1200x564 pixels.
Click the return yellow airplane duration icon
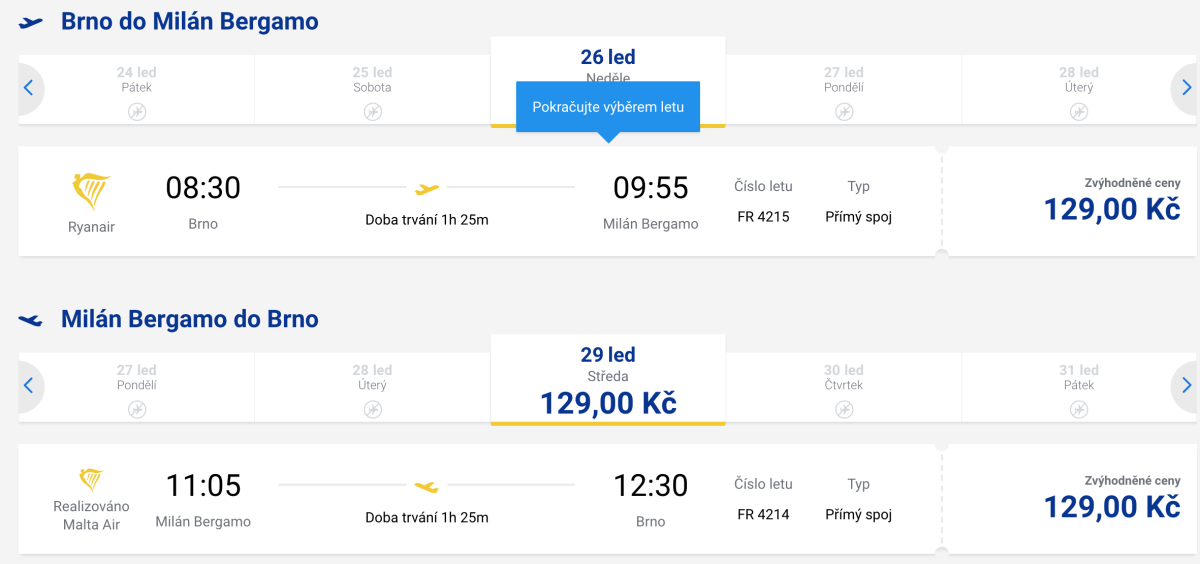click(427, 487)
